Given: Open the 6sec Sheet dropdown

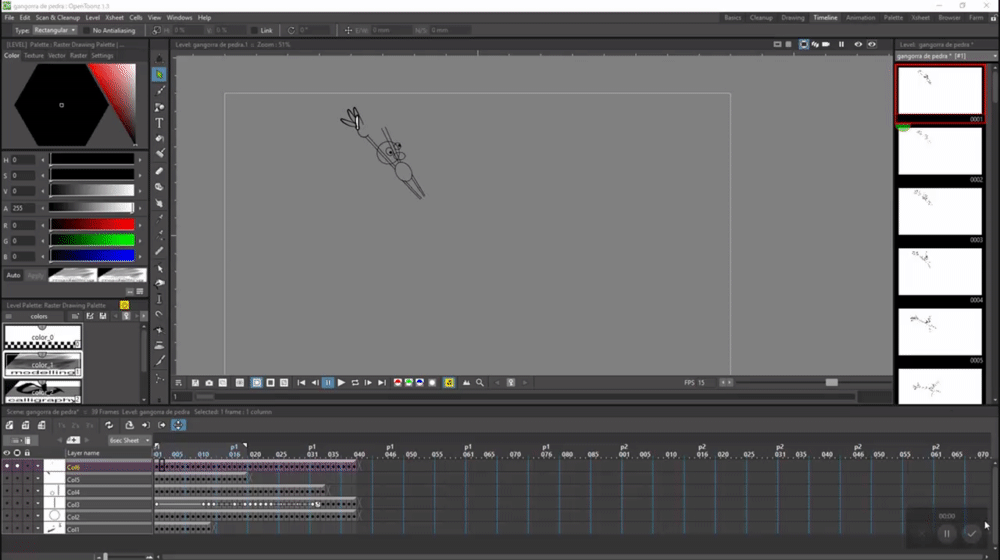Looking at the screenshot, I should (130, 440).
